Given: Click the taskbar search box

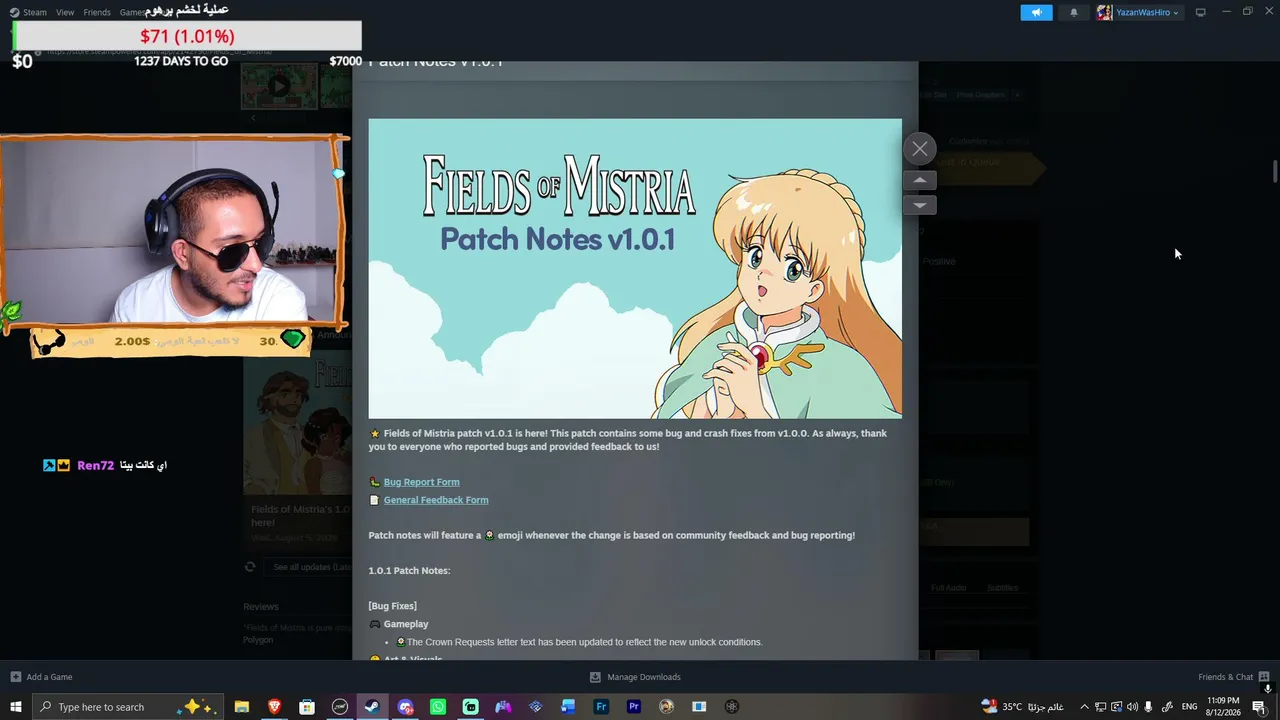Looking at the screenshot, I should pos(129,707).
